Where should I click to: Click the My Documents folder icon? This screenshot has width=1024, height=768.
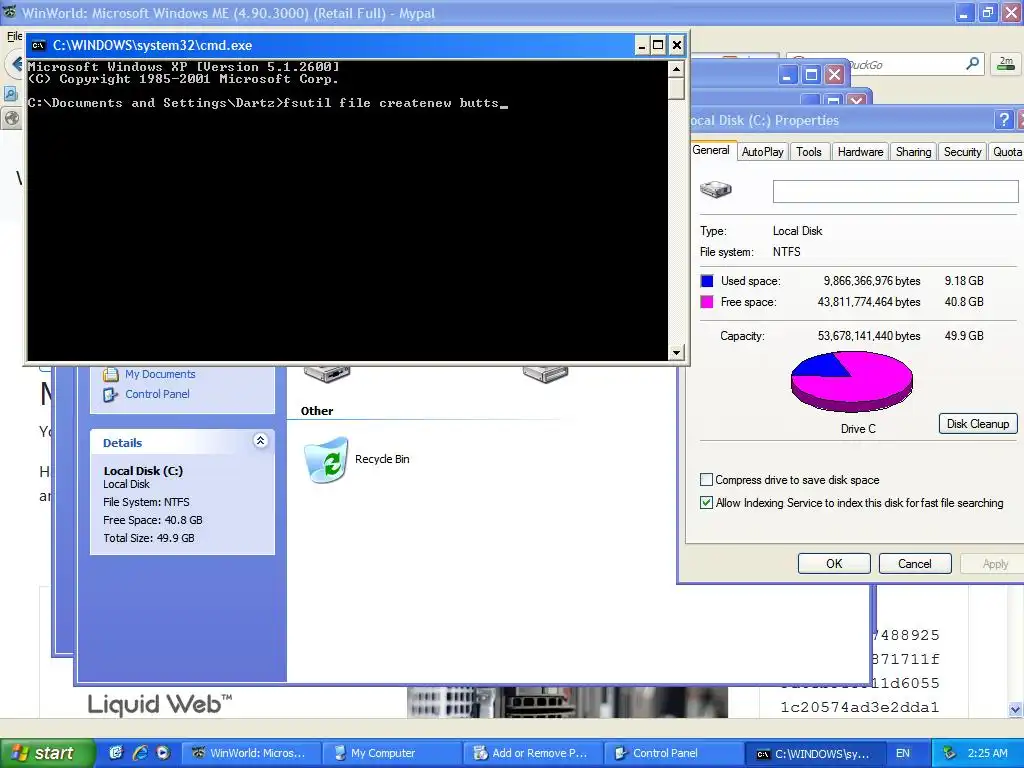tap(110, 374)
